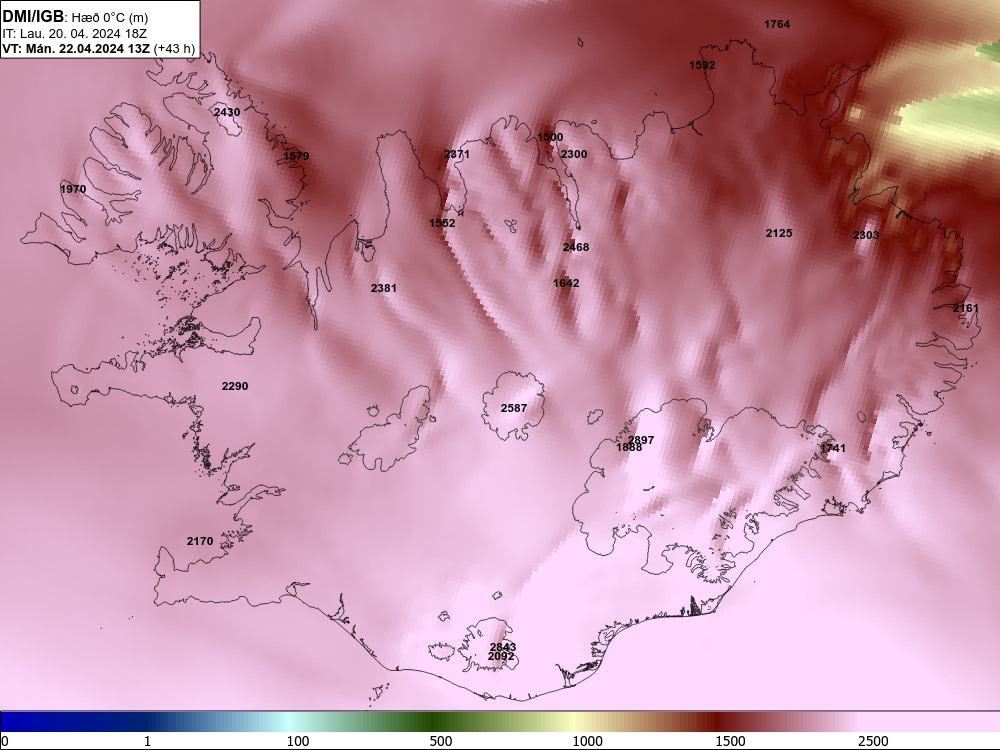Click the 'IT: Lau. 20. 04. 2024 18Z' line
This screenshot has width=1000, height=750.
point(75,33)
